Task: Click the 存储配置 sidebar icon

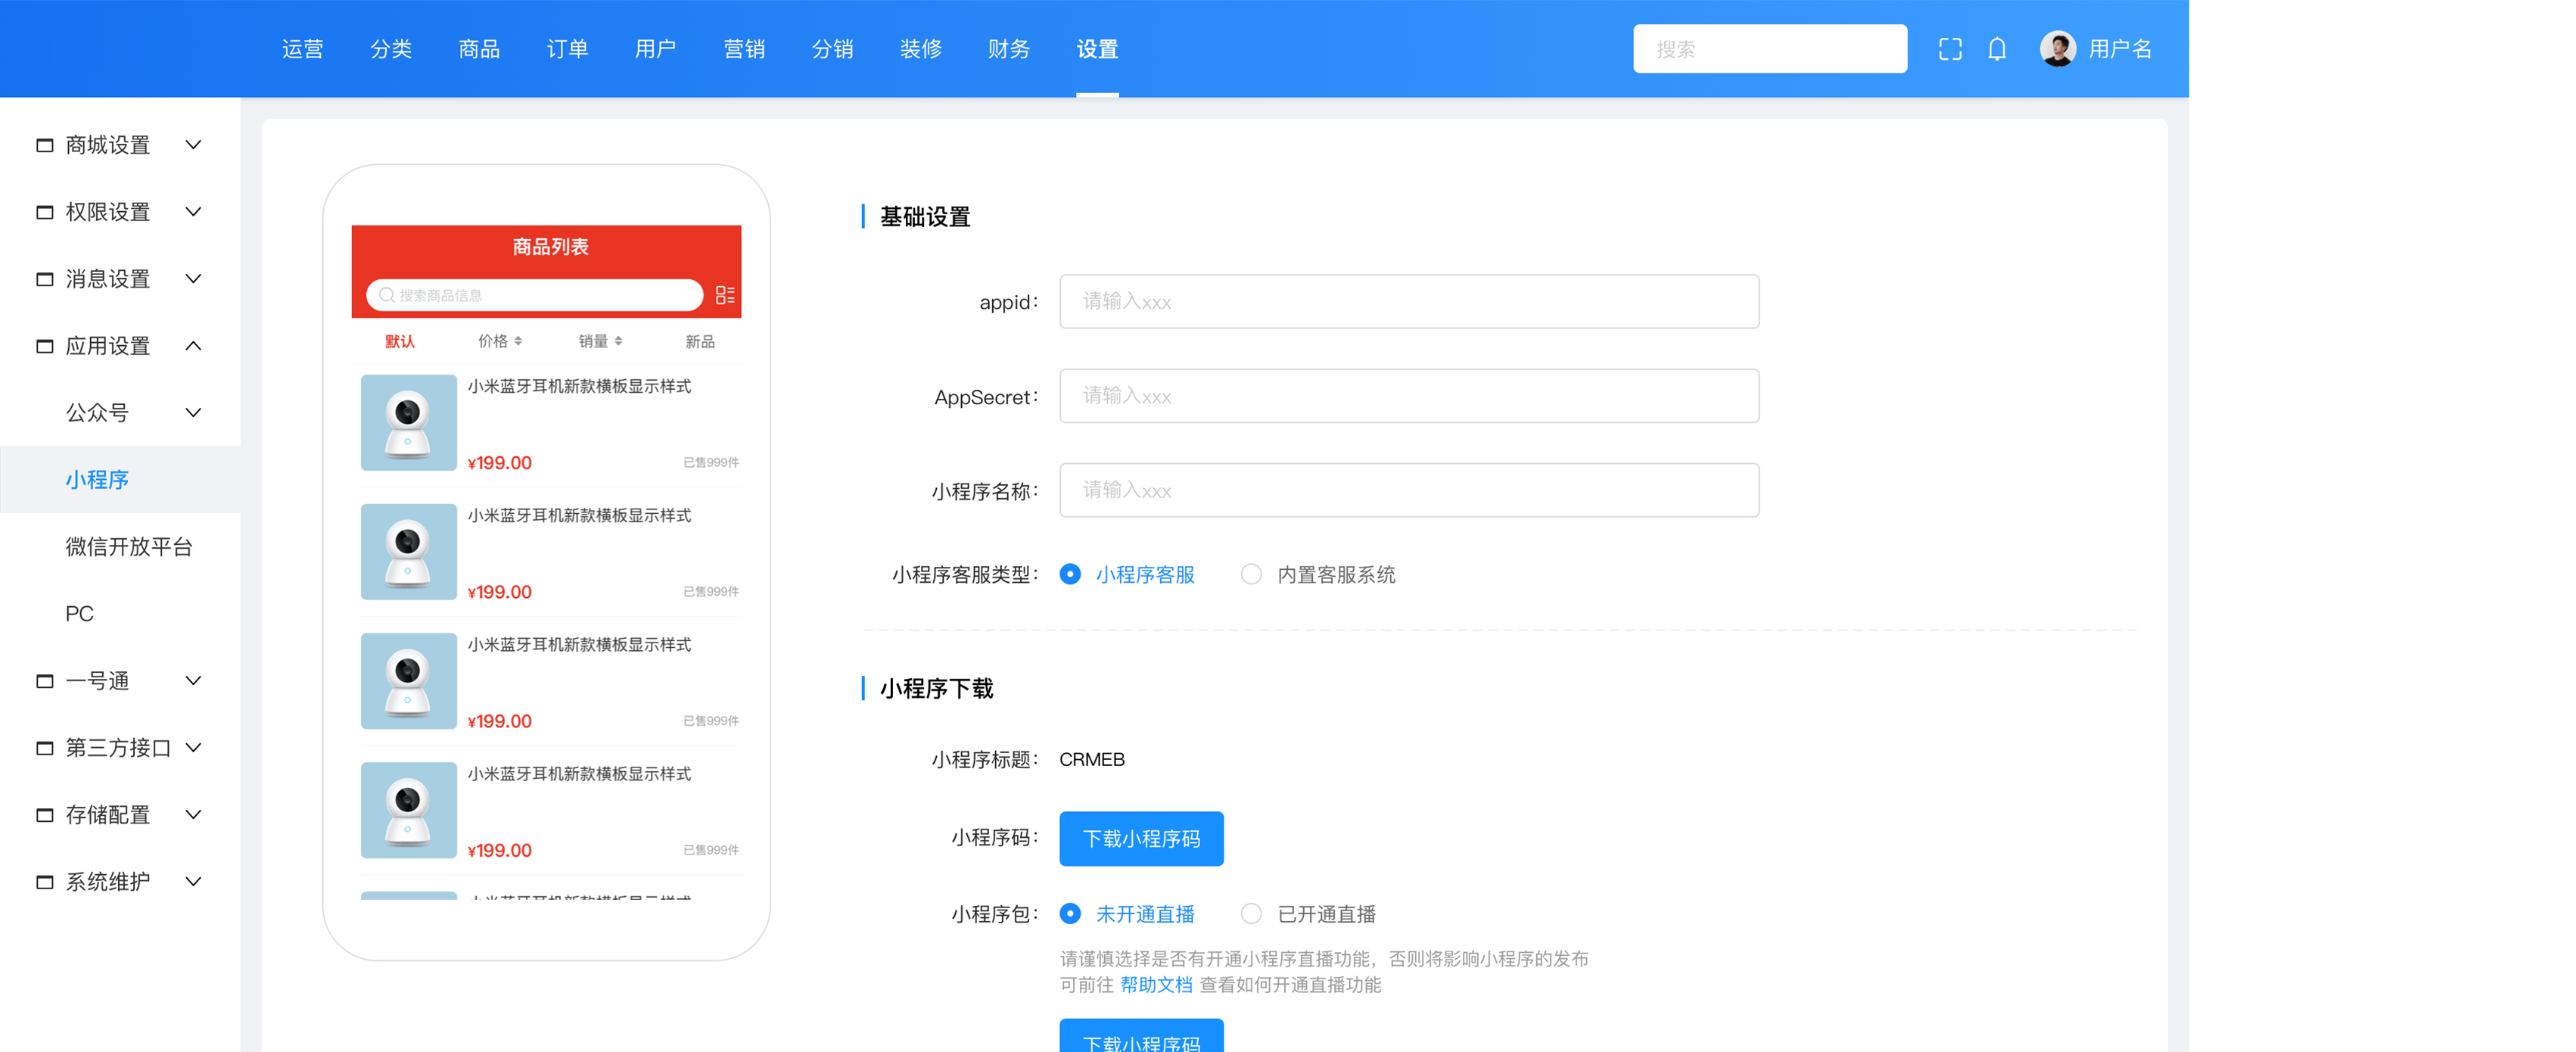Action: 45,815
